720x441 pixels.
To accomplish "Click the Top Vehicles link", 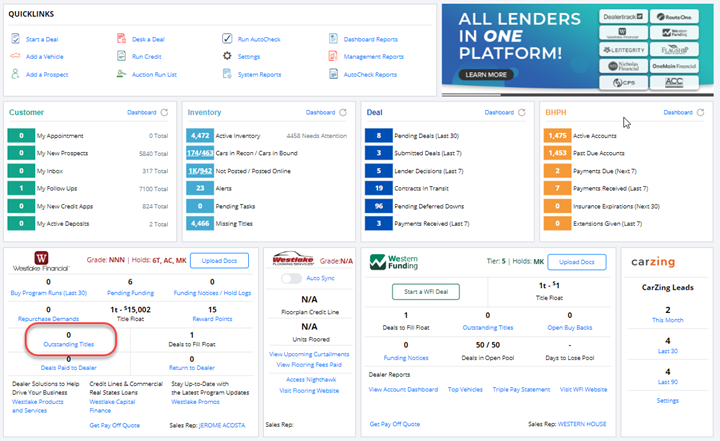I will (x=465, y=390).
